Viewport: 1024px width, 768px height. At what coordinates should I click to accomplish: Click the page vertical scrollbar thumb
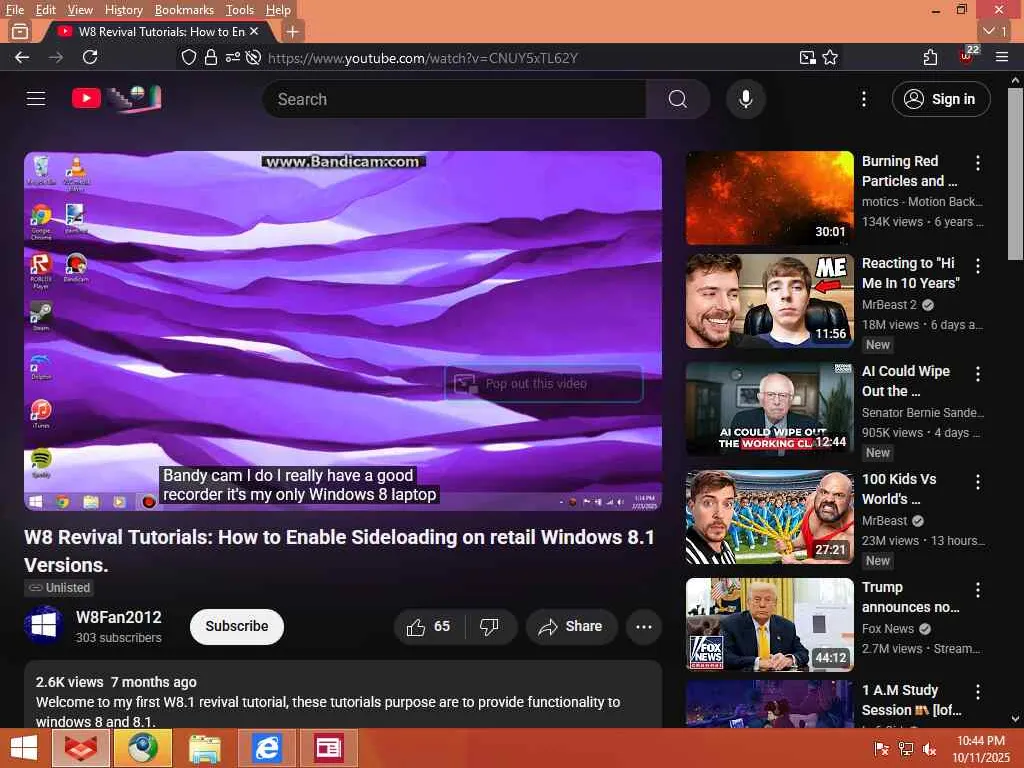(1015, 174)
